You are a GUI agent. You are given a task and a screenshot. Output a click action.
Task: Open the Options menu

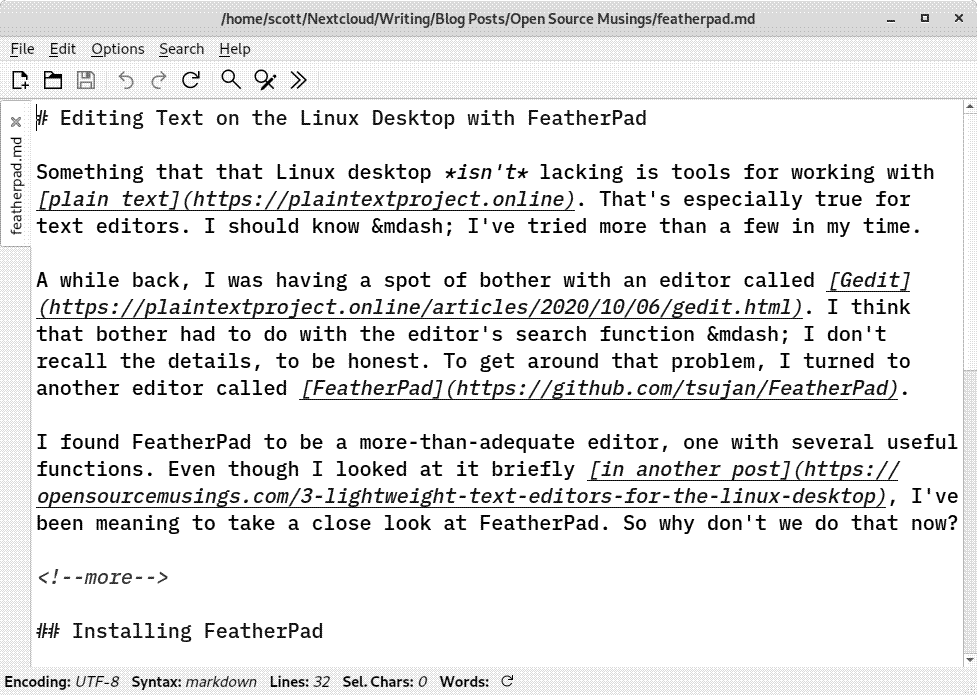pyautogui.click(x=118, y=49)
